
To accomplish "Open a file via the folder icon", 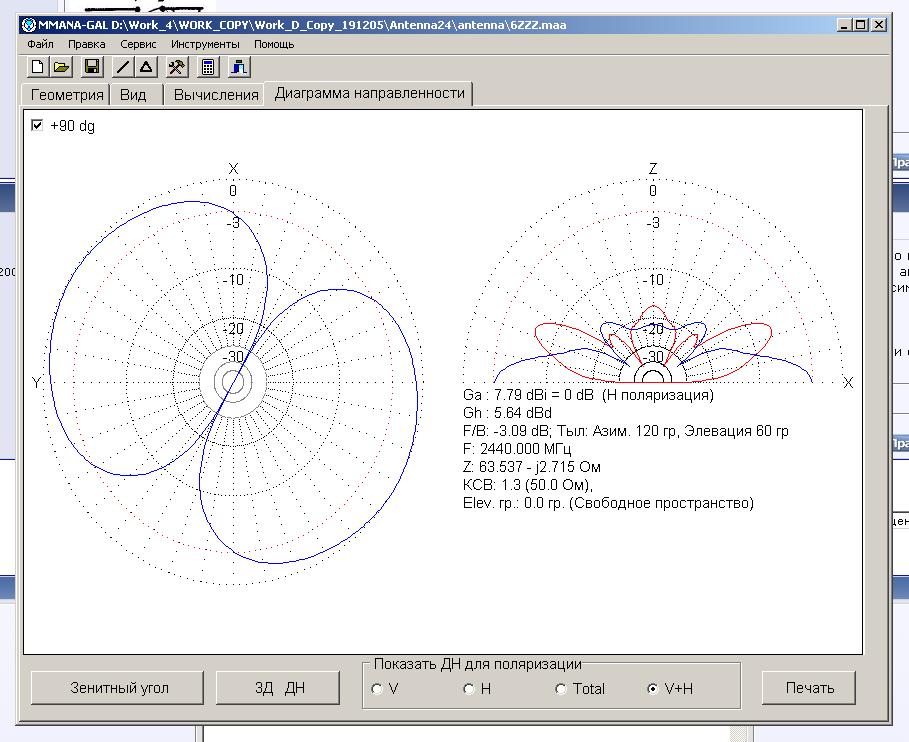I will 61,67.
